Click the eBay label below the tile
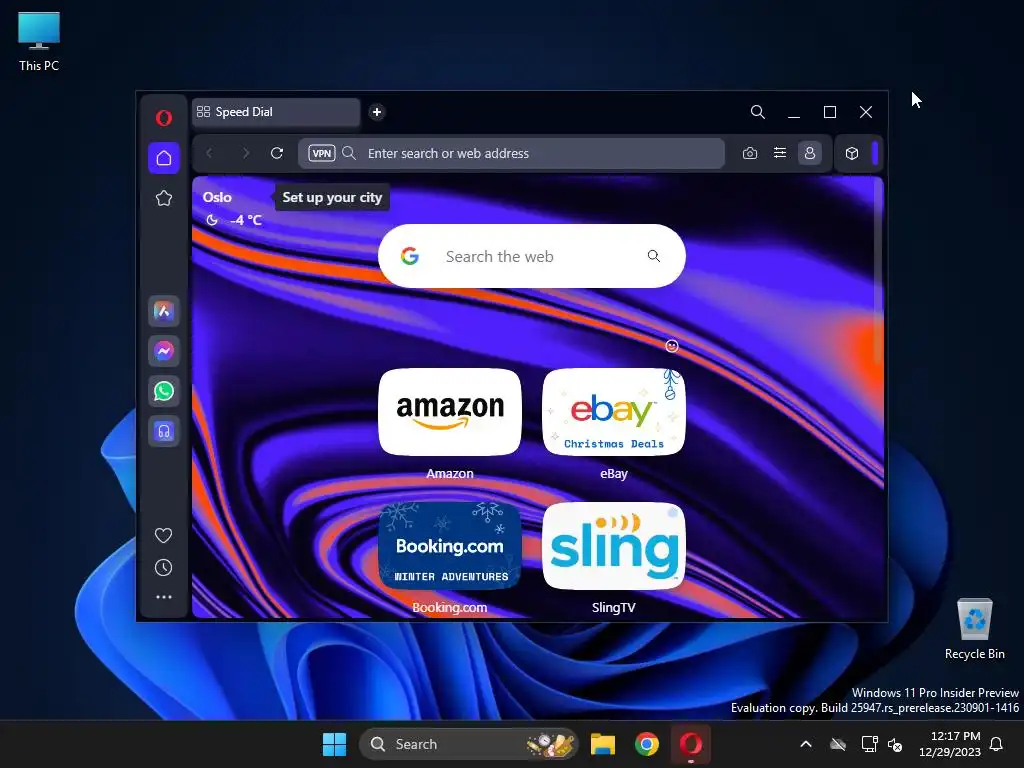 tap(614, 473)
